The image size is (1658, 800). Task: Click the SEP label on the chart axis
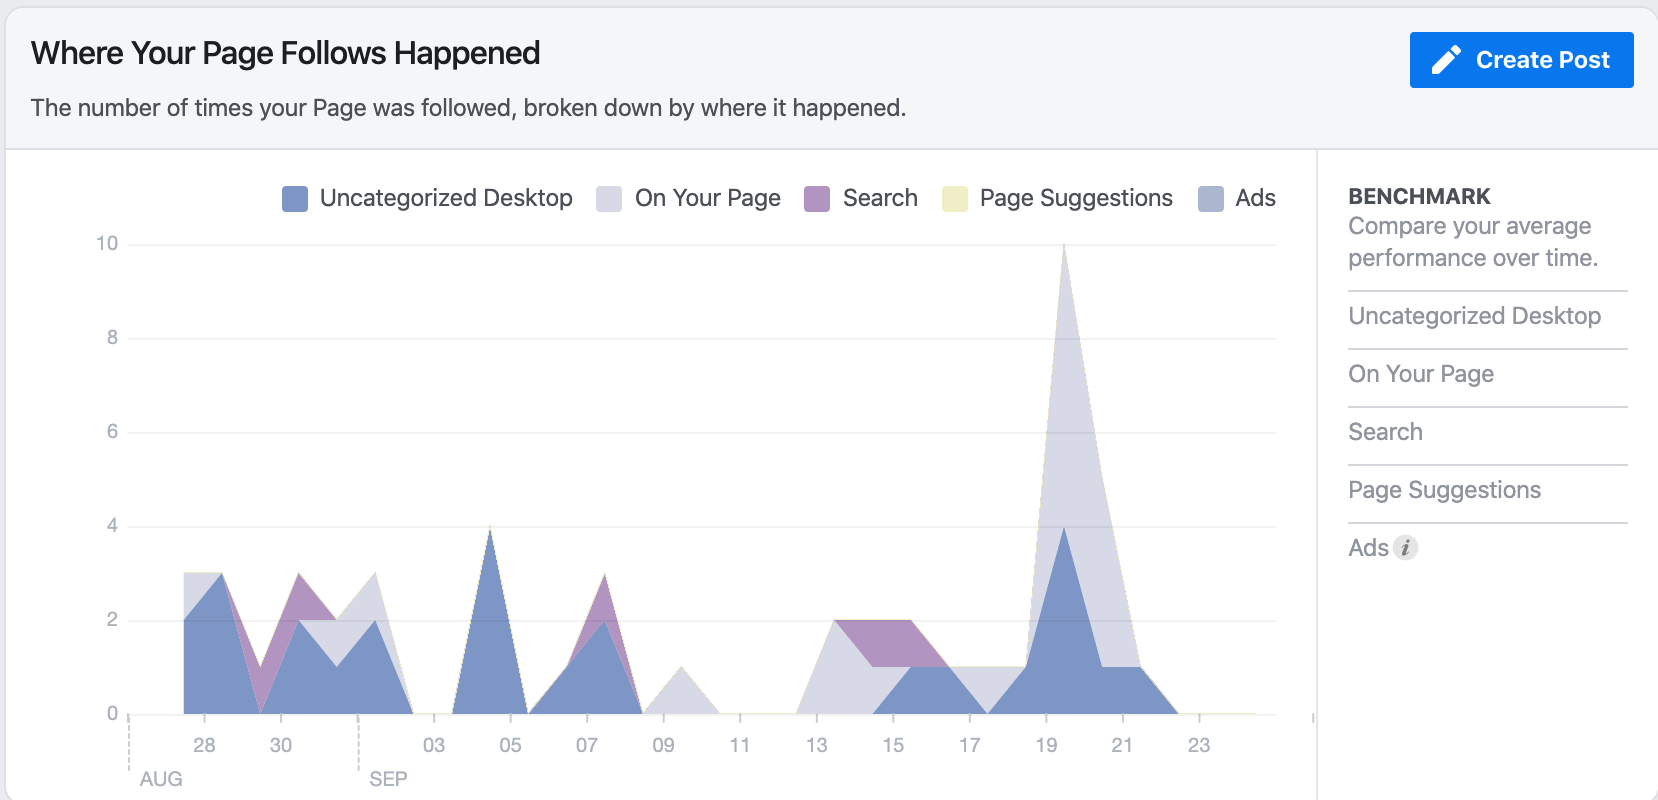pyautogui.click(x=389, y=778)
